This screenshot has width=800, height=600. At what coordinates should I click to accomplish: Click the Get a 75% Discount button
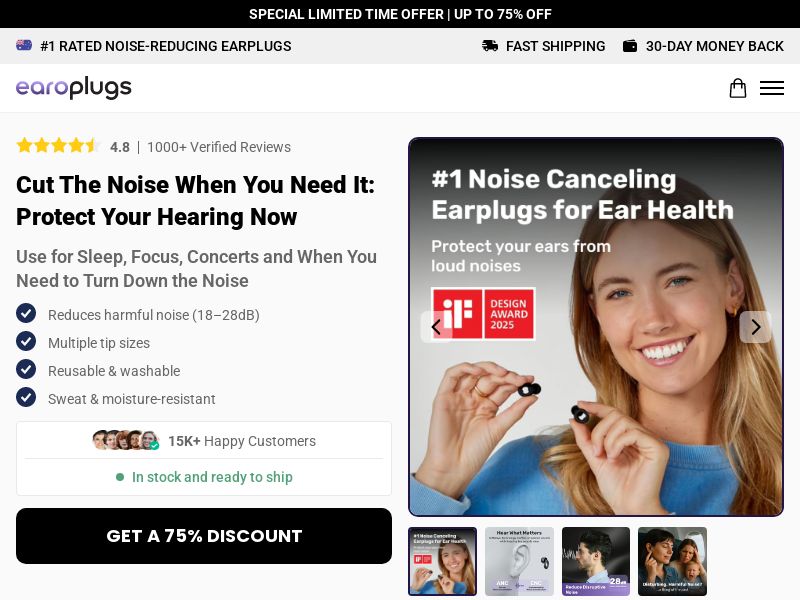(x=204, y=536)
